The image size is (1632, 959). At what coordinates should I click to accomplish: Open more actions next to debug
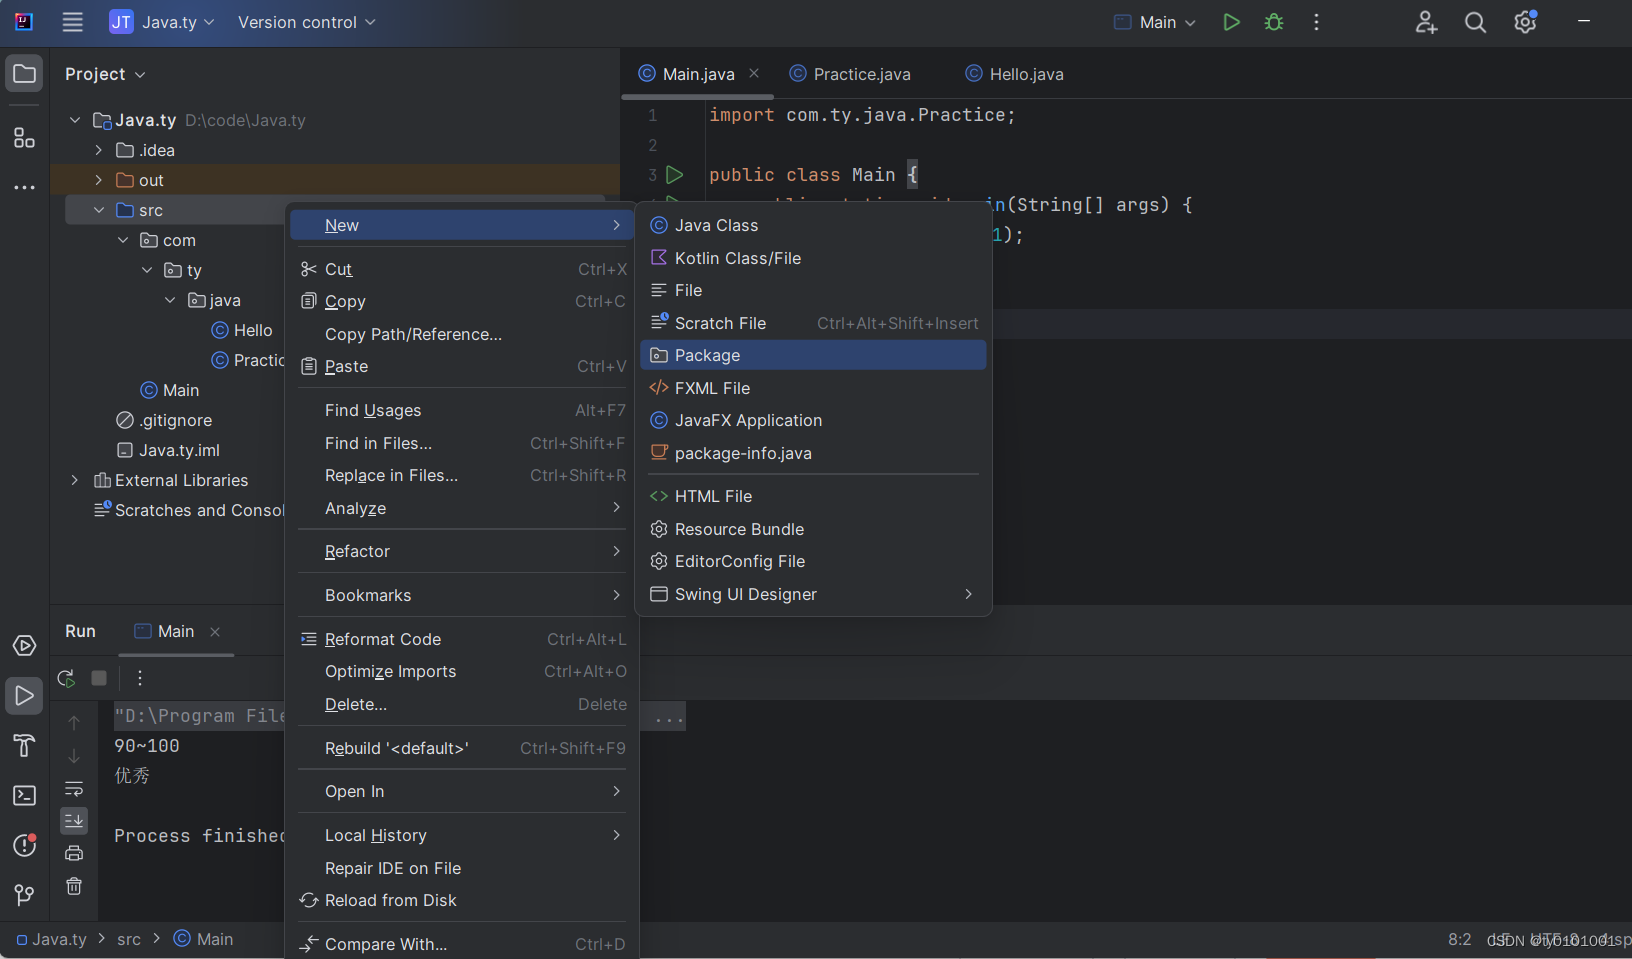tap(1316, 22)
